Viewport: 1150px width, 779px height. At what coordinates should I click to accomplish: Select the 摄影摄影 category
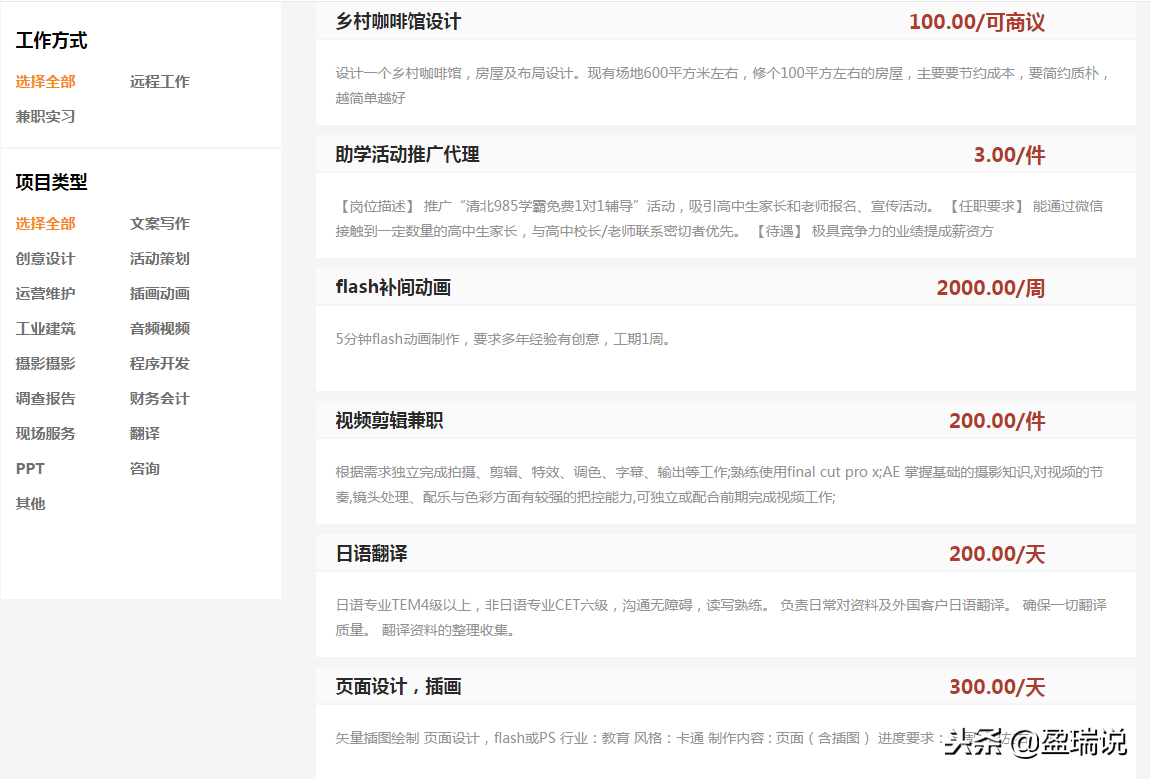click(45, 364)
